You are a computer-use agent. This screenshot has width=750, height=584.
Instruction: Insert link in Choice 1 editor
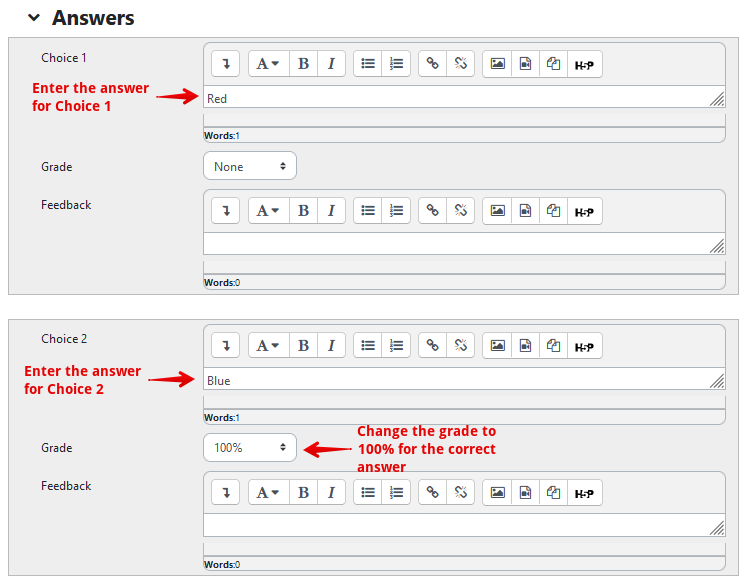point(432,64)
